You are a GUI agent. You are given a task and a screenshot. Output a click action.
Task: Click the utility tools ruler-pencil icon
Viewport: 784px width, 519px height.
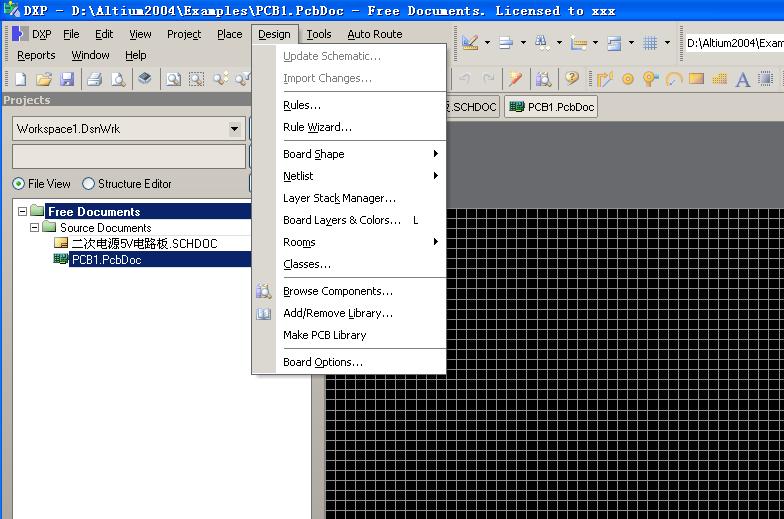[x=470, y=42]
